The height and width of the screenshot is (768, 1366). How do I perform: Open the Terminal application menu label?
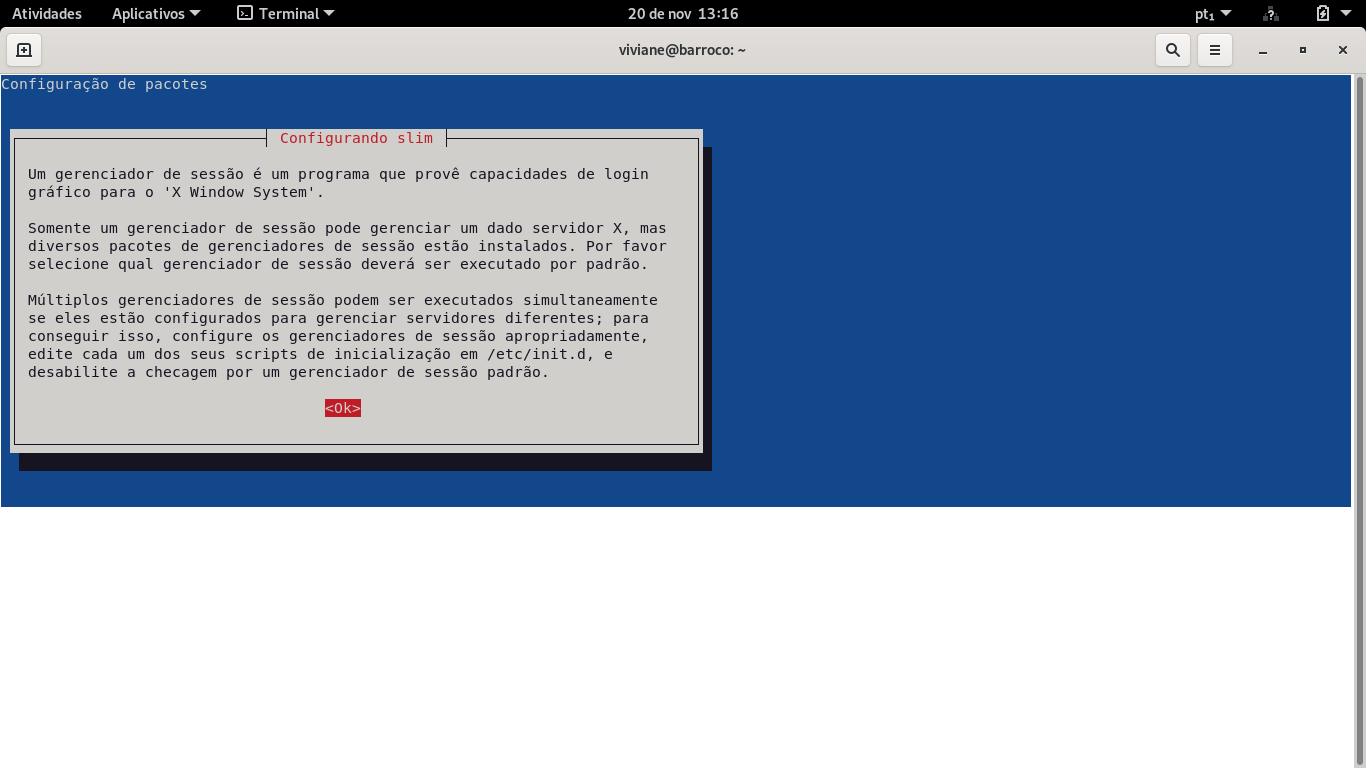pyautogui.click(x=289, y=14)
